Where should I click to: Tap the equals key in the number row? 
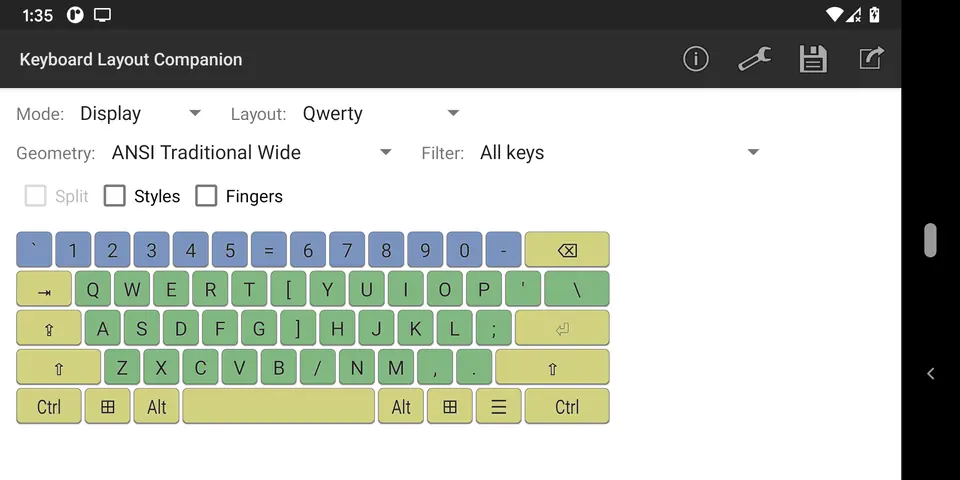269,250
